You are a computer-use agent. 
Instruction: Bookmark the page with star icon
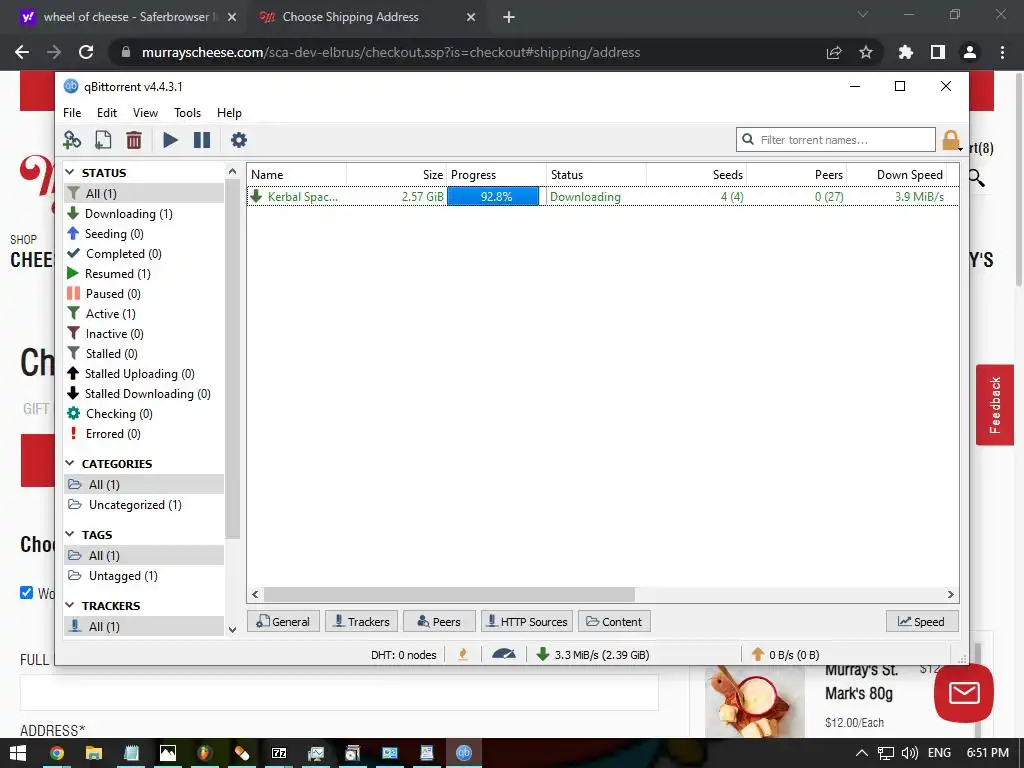point(865,52)
